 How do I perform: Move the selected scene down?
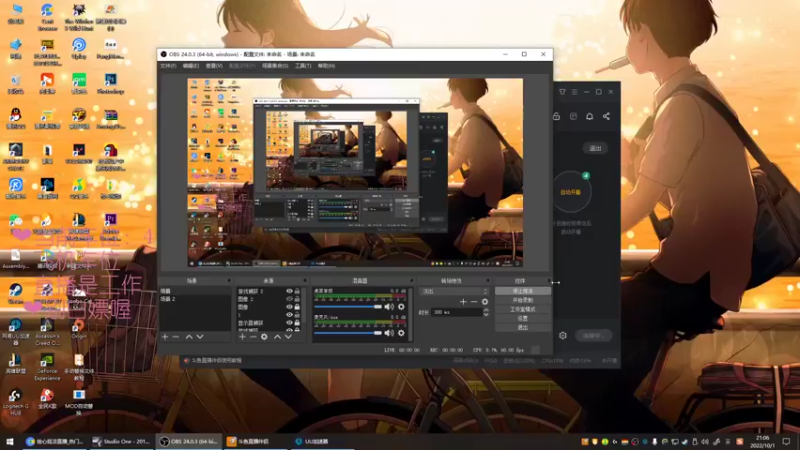pyautogui.click(x=200, y=337)
